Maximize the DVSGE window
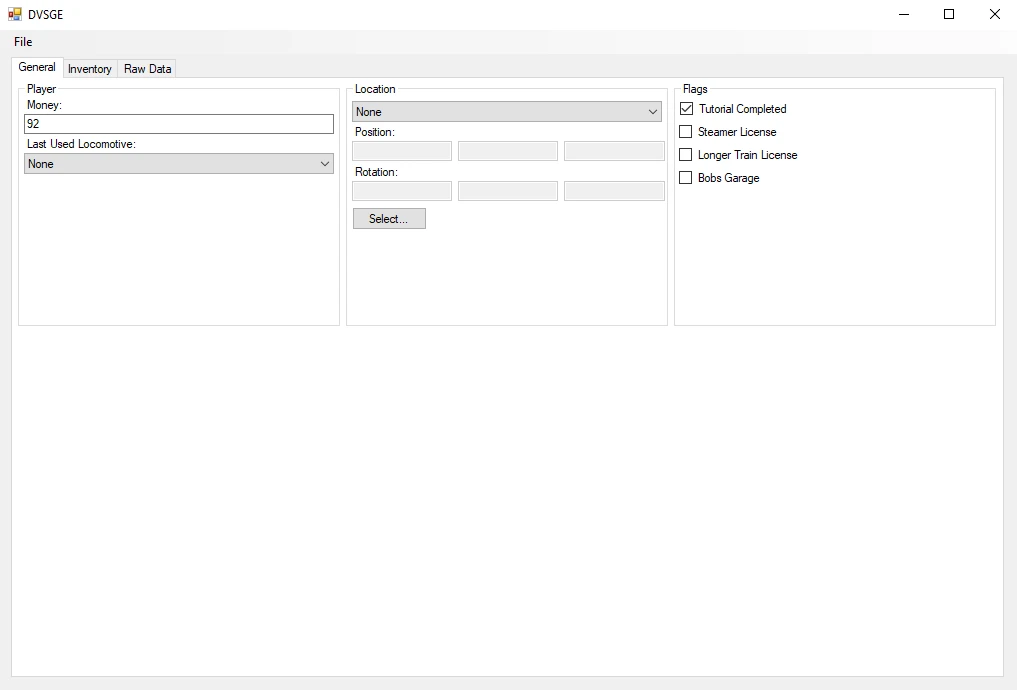The width and height of the screenshot is (1017, 690). (x=949, y=14)
